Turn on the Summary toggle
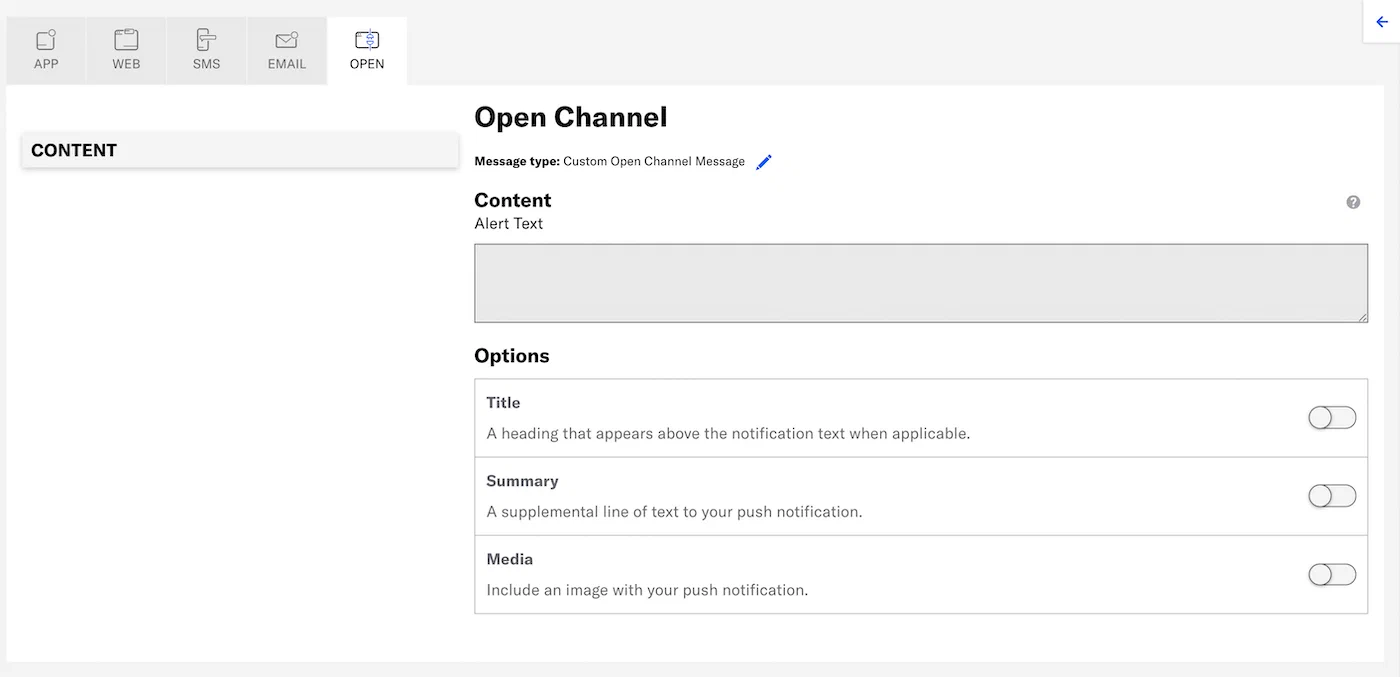This screenshot has width=1400, height=677. click(1331, 495)
